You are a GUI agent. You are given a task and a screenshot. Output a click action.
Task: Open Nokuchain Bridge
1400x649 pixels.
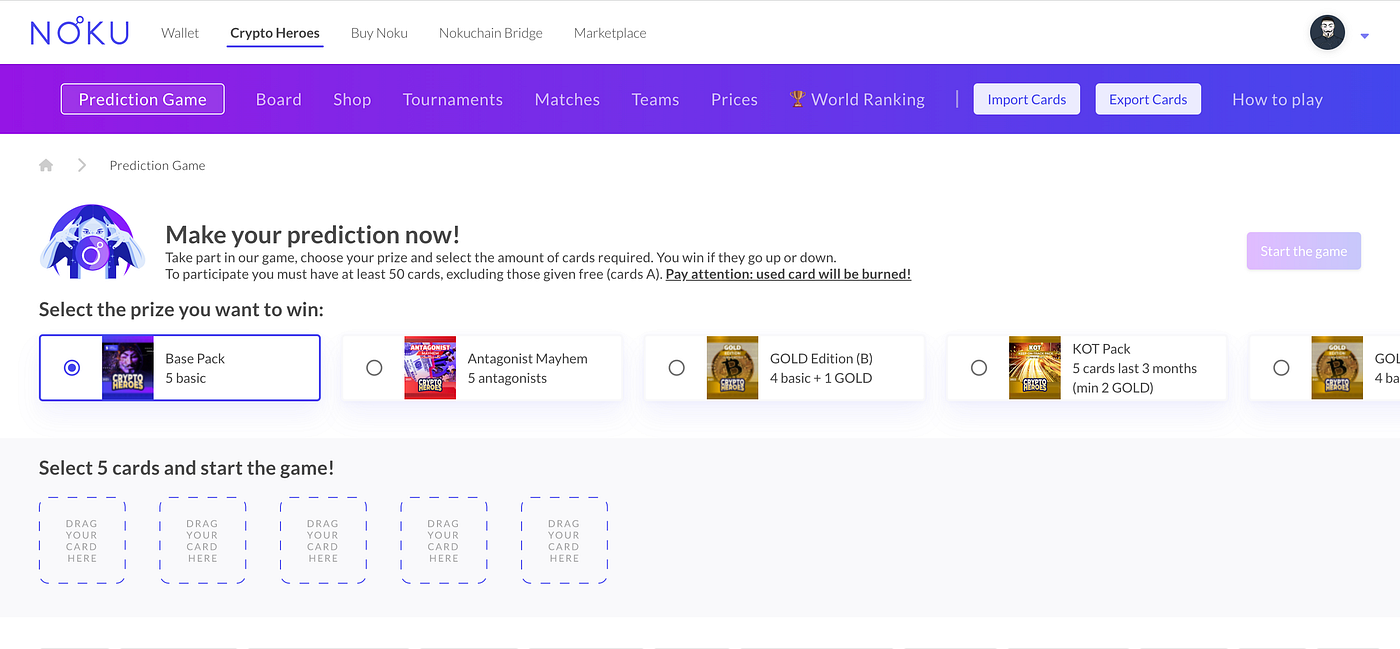click(491, 33)
